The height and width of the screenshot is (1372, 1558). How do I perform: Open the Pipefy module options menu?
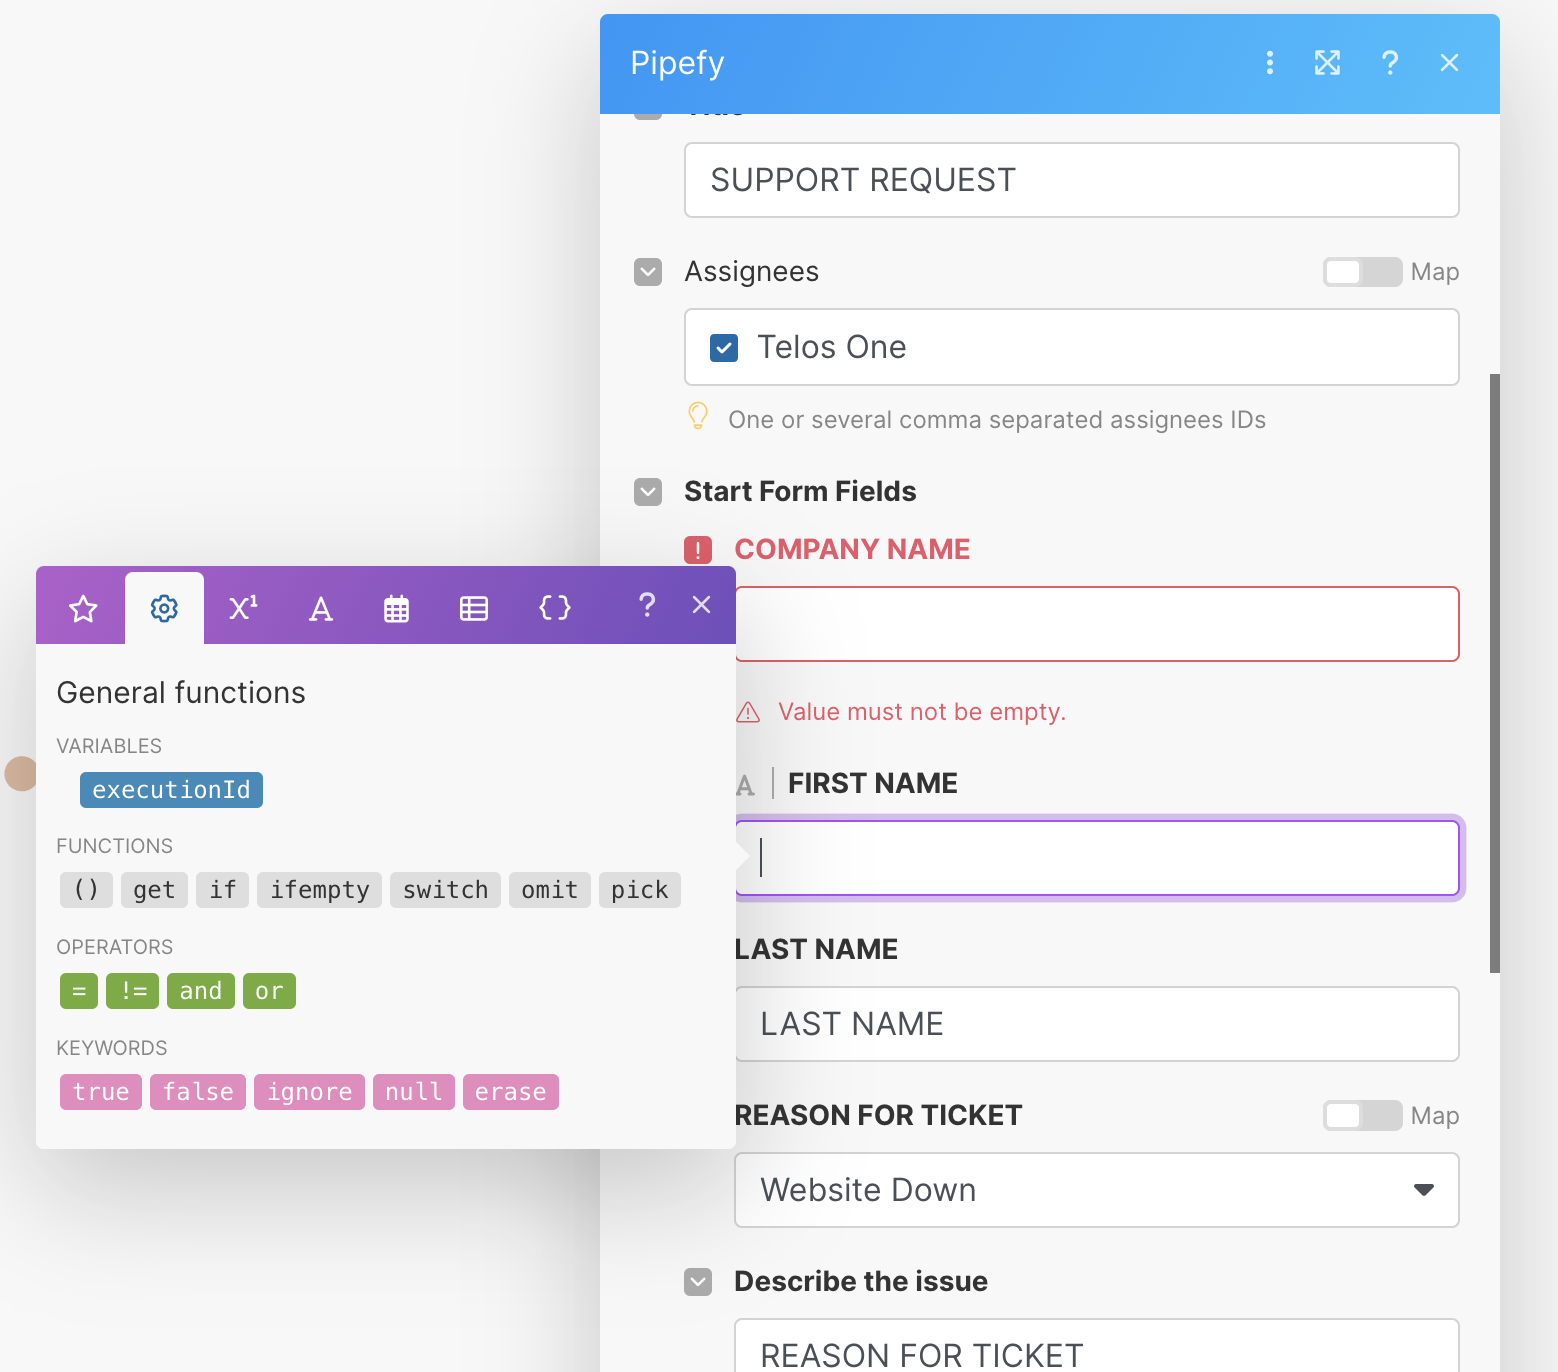point(1269,63)
